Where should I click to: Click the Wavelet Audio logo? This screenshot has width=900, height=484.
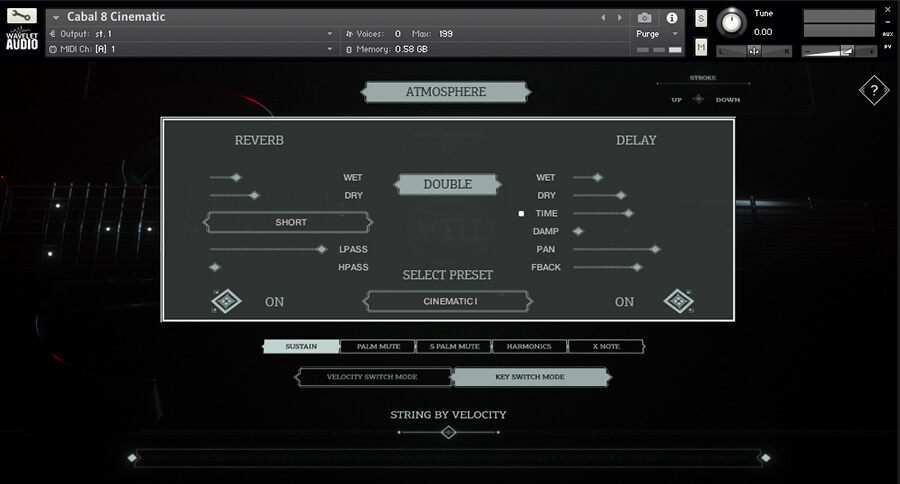coord(22,39)
